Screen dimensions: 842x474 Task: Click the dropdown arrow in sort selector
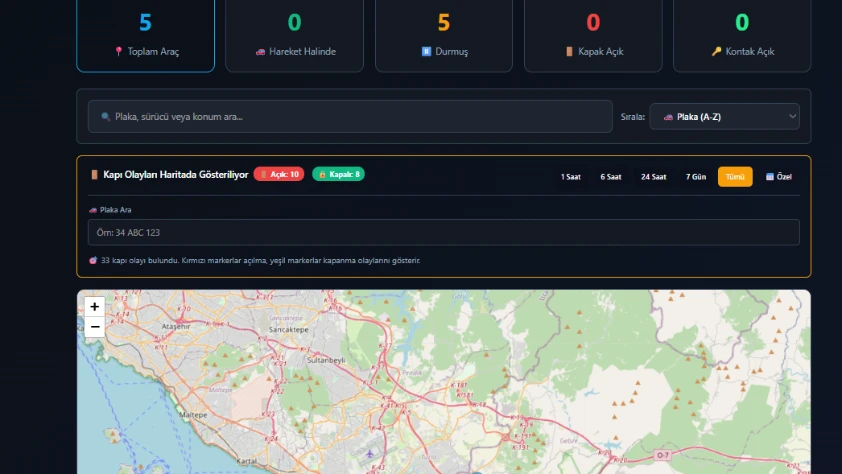[792, 117]
